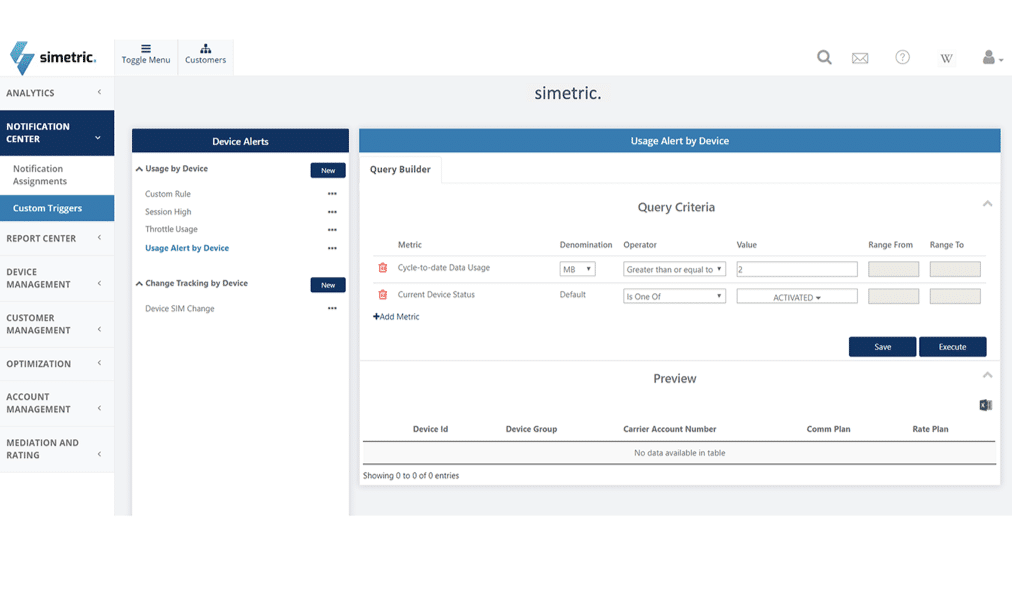Sort preview by Comm Plan column
This screenshot has width=1012, height=594.
[x=829, y=429]
